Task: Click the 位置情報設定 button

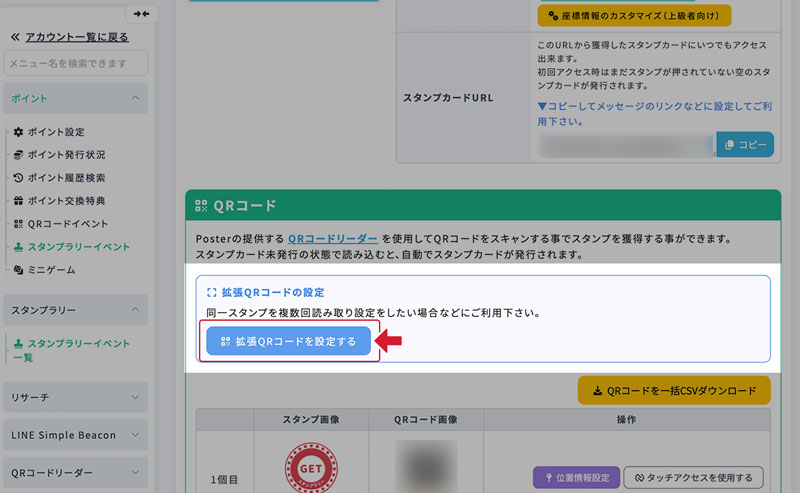Action: [x=575, y=477]
